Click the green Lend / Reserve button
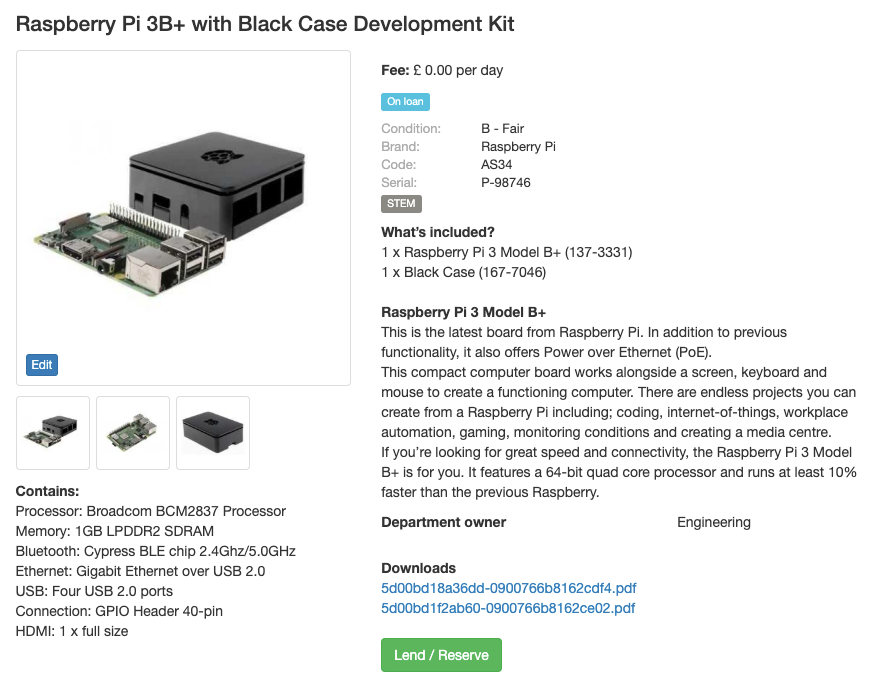Screen dimensions: 878x693 tap(441, 655)
